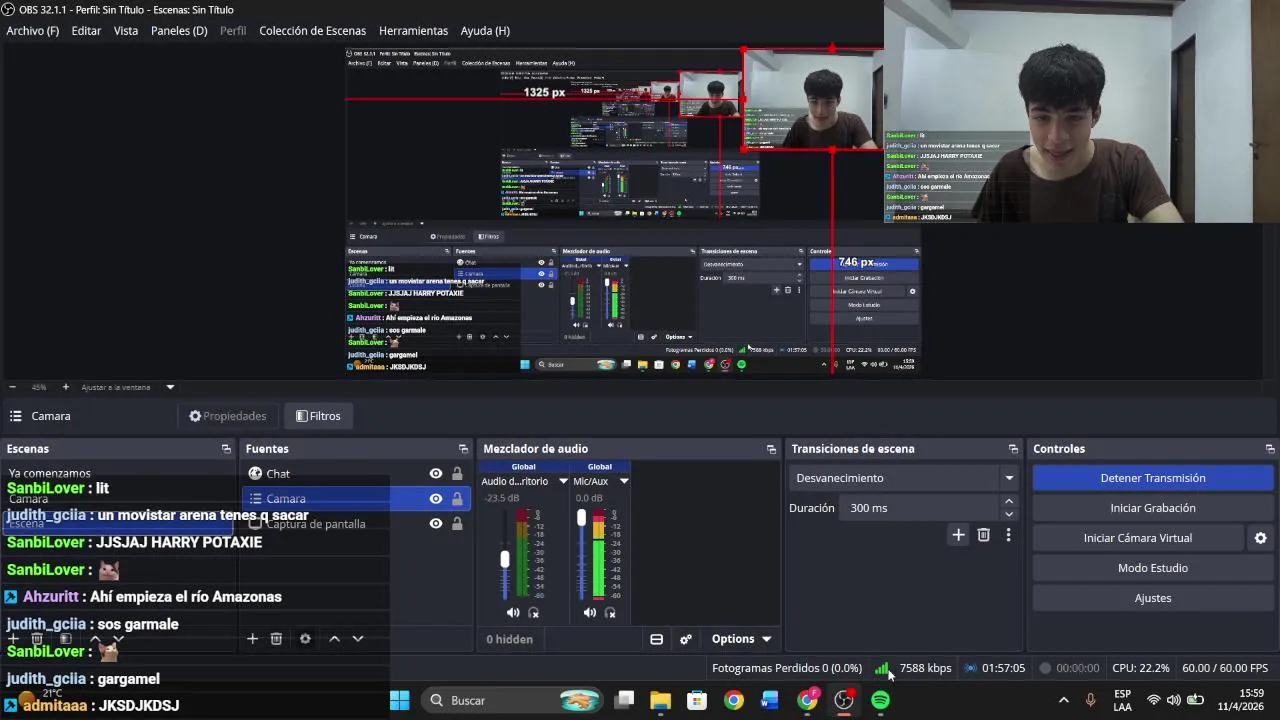Open File Explorer from the taskbar

[660, 700]
